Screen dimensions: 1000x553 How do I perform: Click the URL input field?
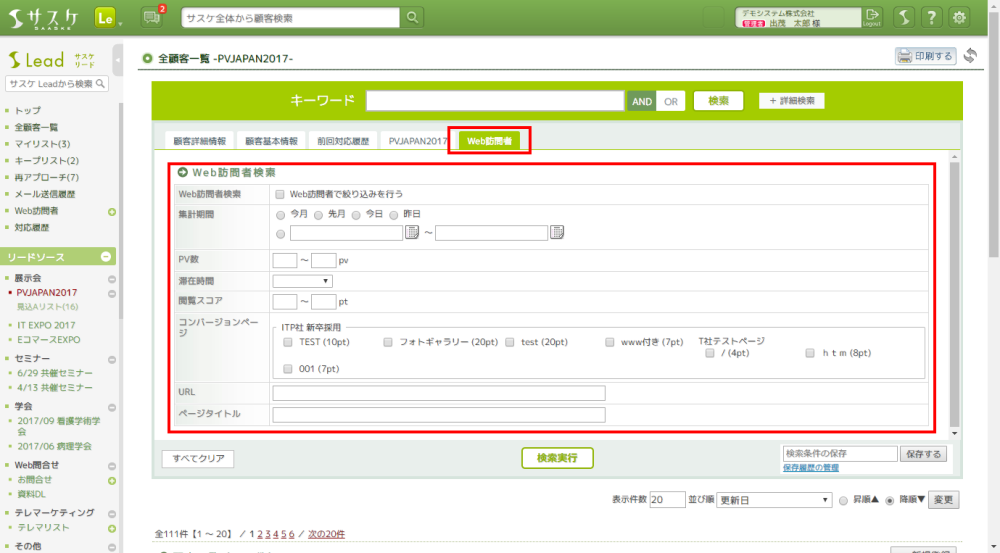[x=438, y=393]
